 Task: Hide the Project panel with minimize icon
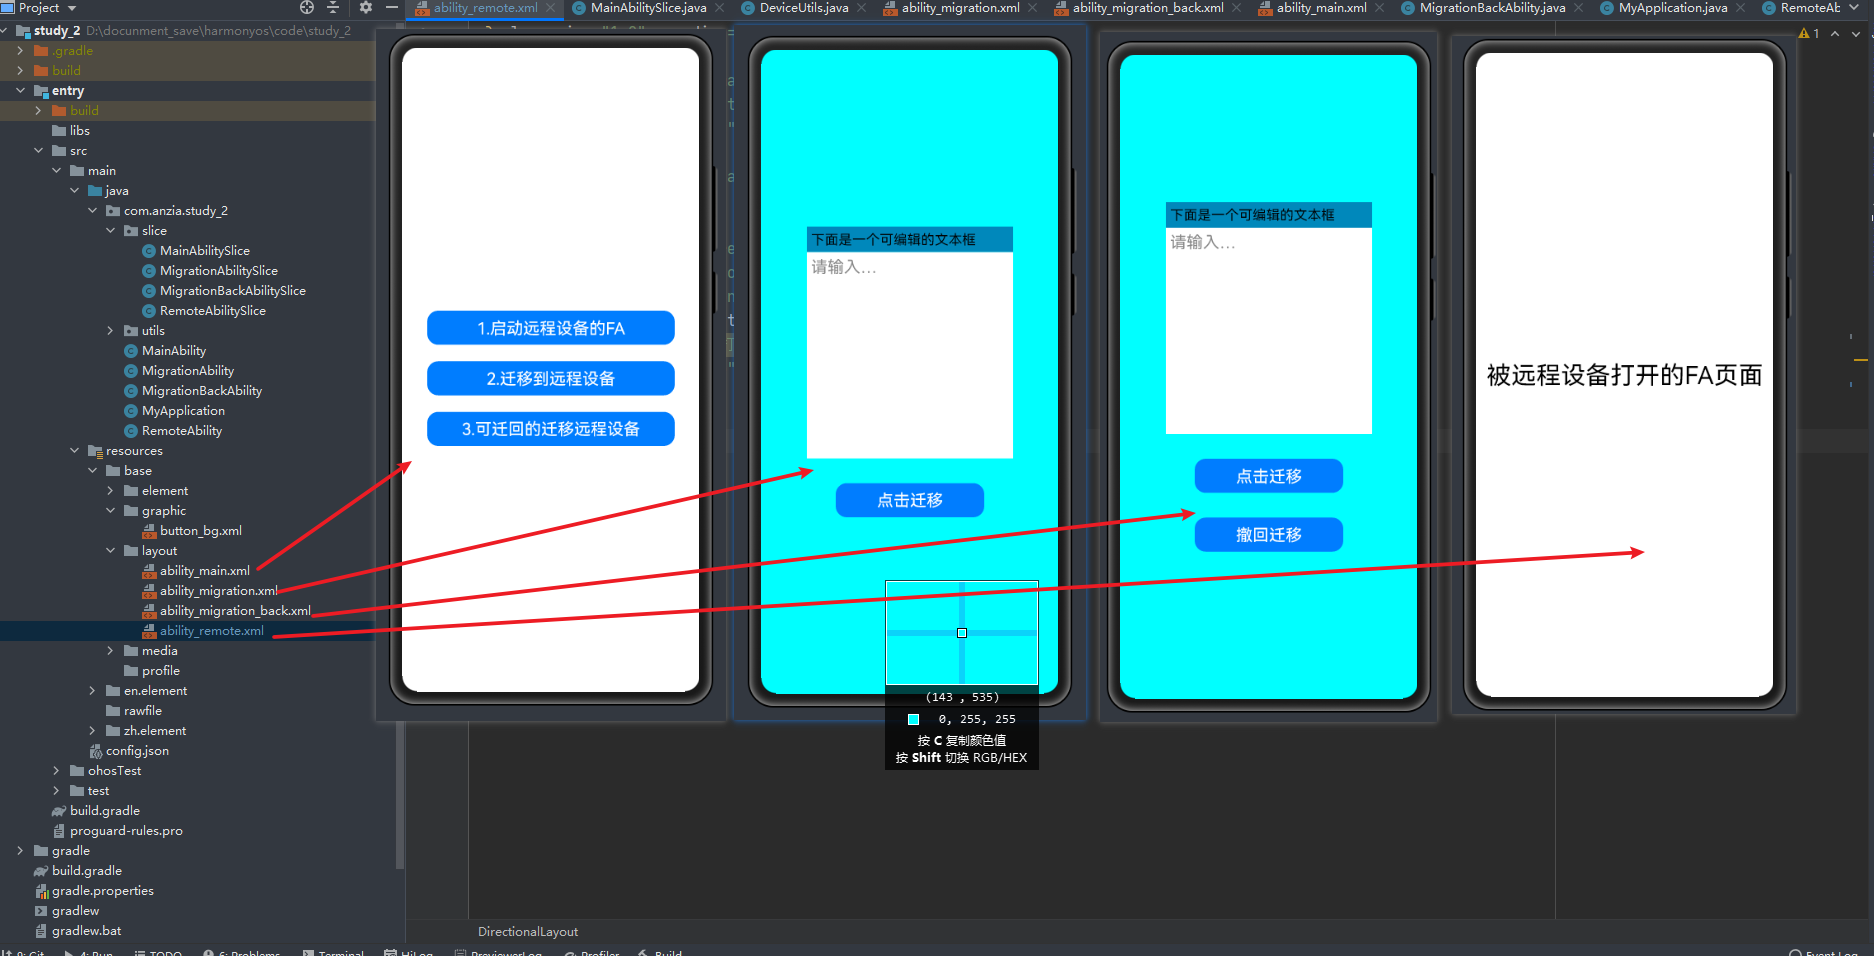392,8
